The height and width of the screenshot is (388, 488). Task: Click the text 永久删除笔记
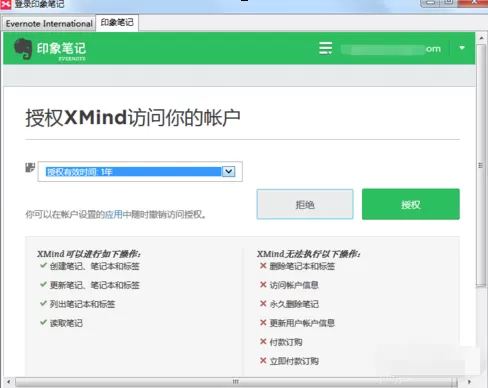[294, 304]
